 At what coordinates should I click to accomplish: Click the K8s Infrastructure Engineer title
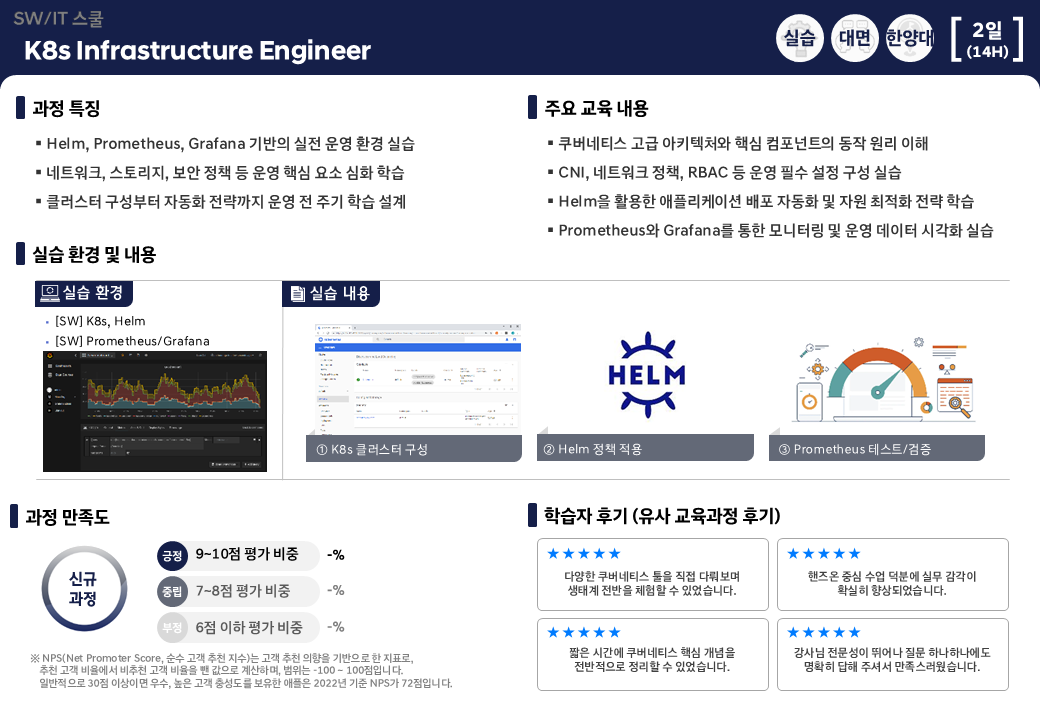[x=197, y=50]
